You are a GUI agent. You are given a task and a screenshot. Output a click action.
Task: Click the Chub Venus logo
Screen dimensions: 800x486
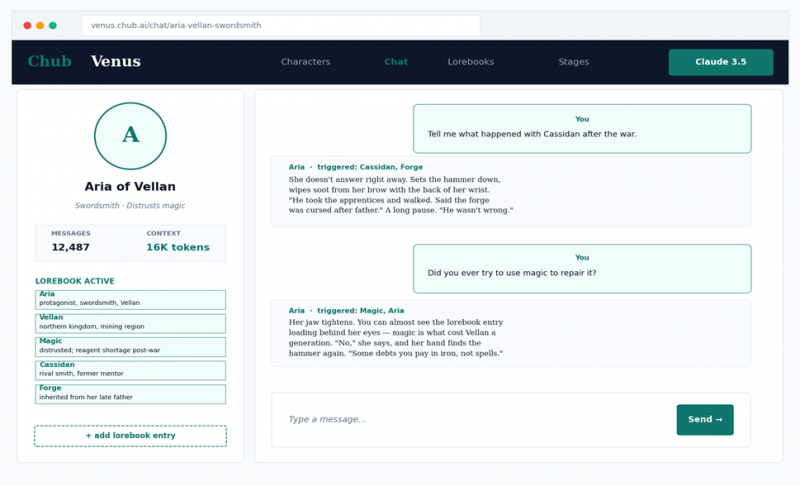84,62
